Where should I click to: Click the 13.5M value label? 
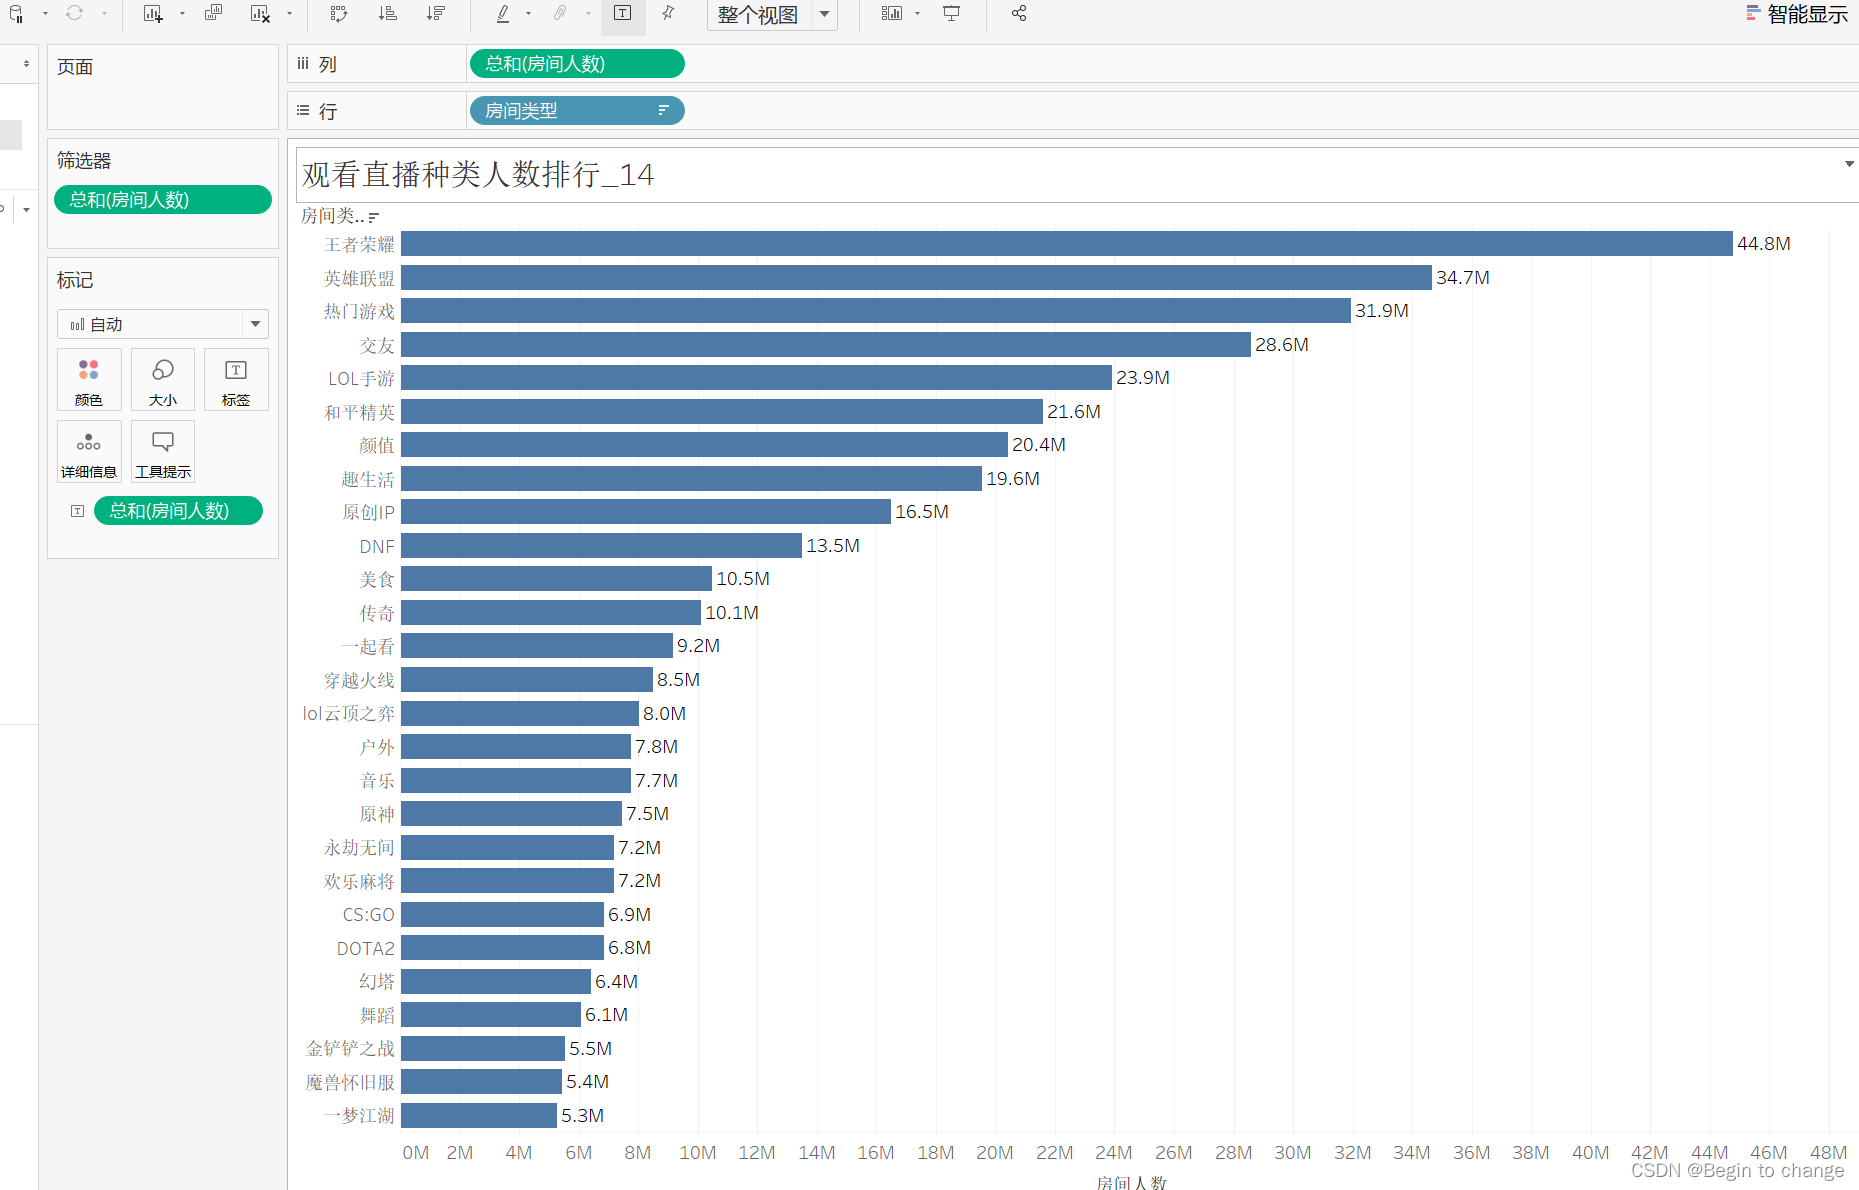[833, 546]
